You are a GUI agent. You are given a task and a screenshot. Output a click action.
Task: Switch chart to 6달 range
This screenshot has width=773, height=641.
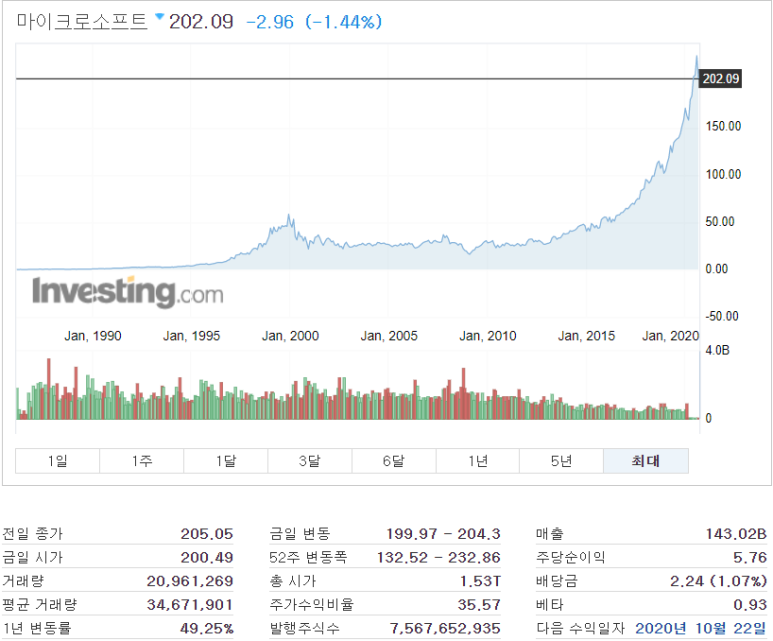click(394, 461)
